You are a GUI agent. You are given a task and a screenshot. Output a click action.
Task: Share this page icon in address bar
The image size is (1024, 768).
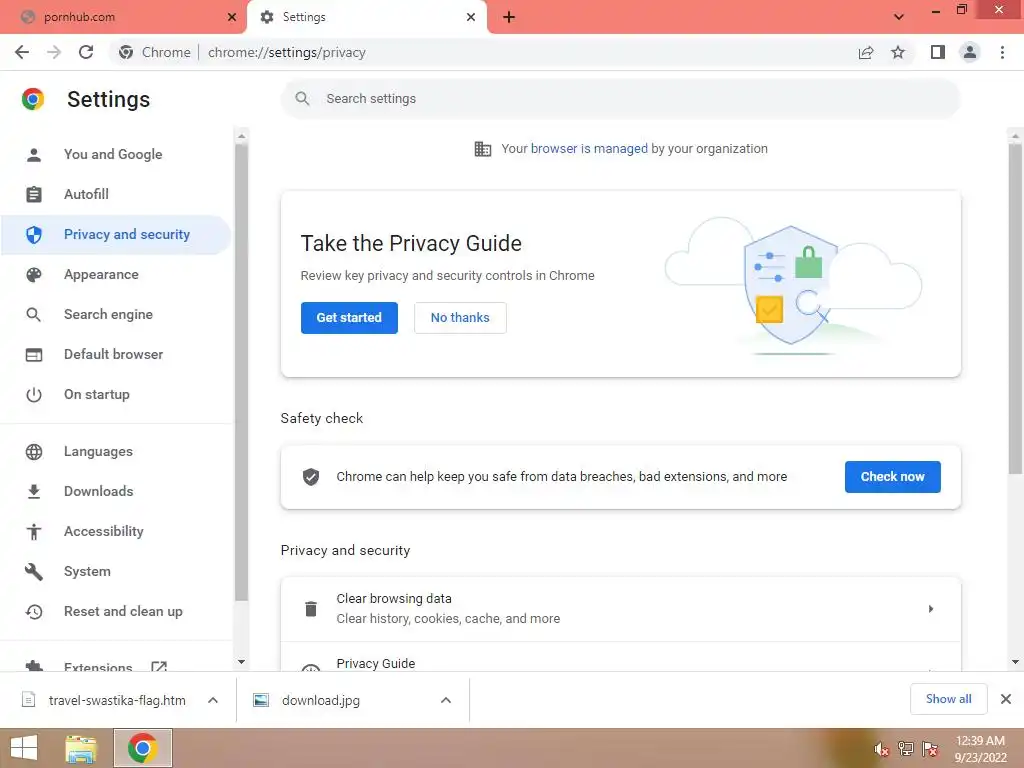coord(866,52)
